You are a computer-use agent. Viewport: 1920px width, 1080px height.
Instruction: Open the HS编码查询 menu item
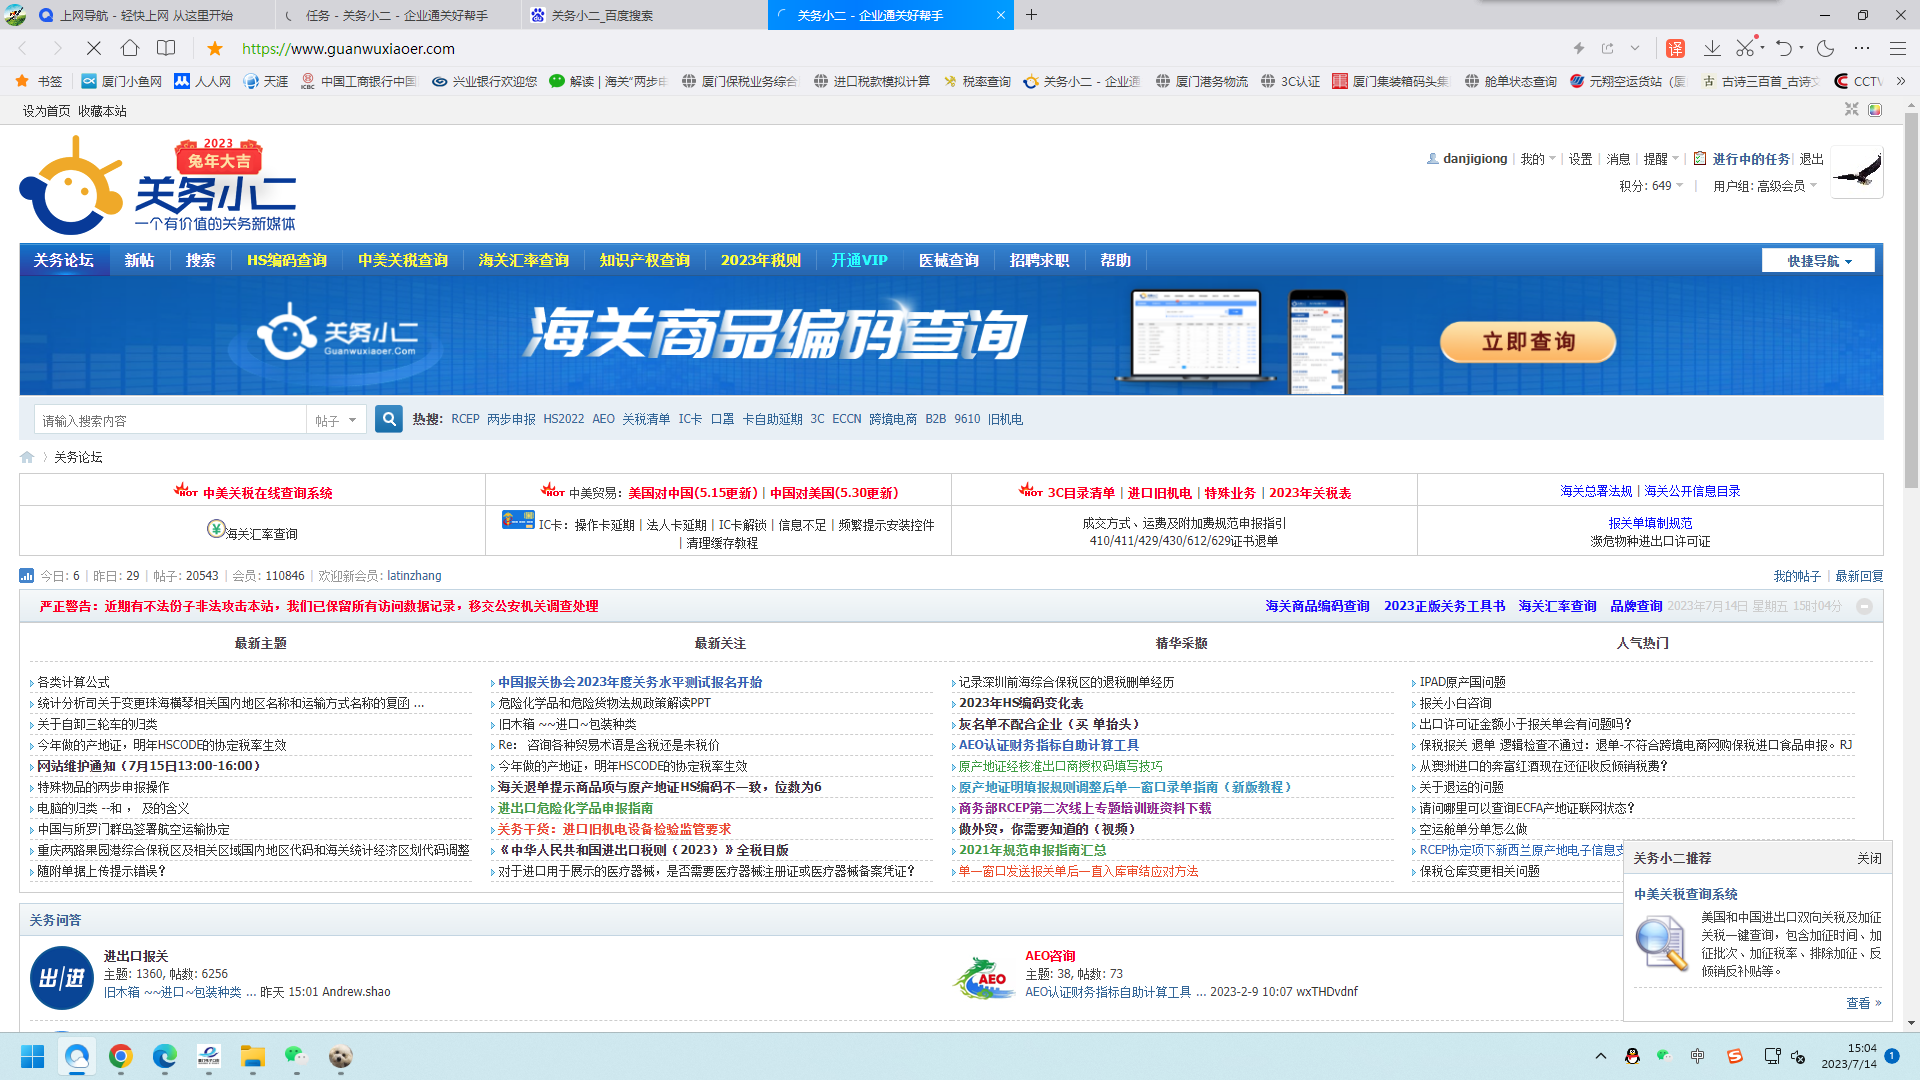pyautogui.click(x=287, y=260)
